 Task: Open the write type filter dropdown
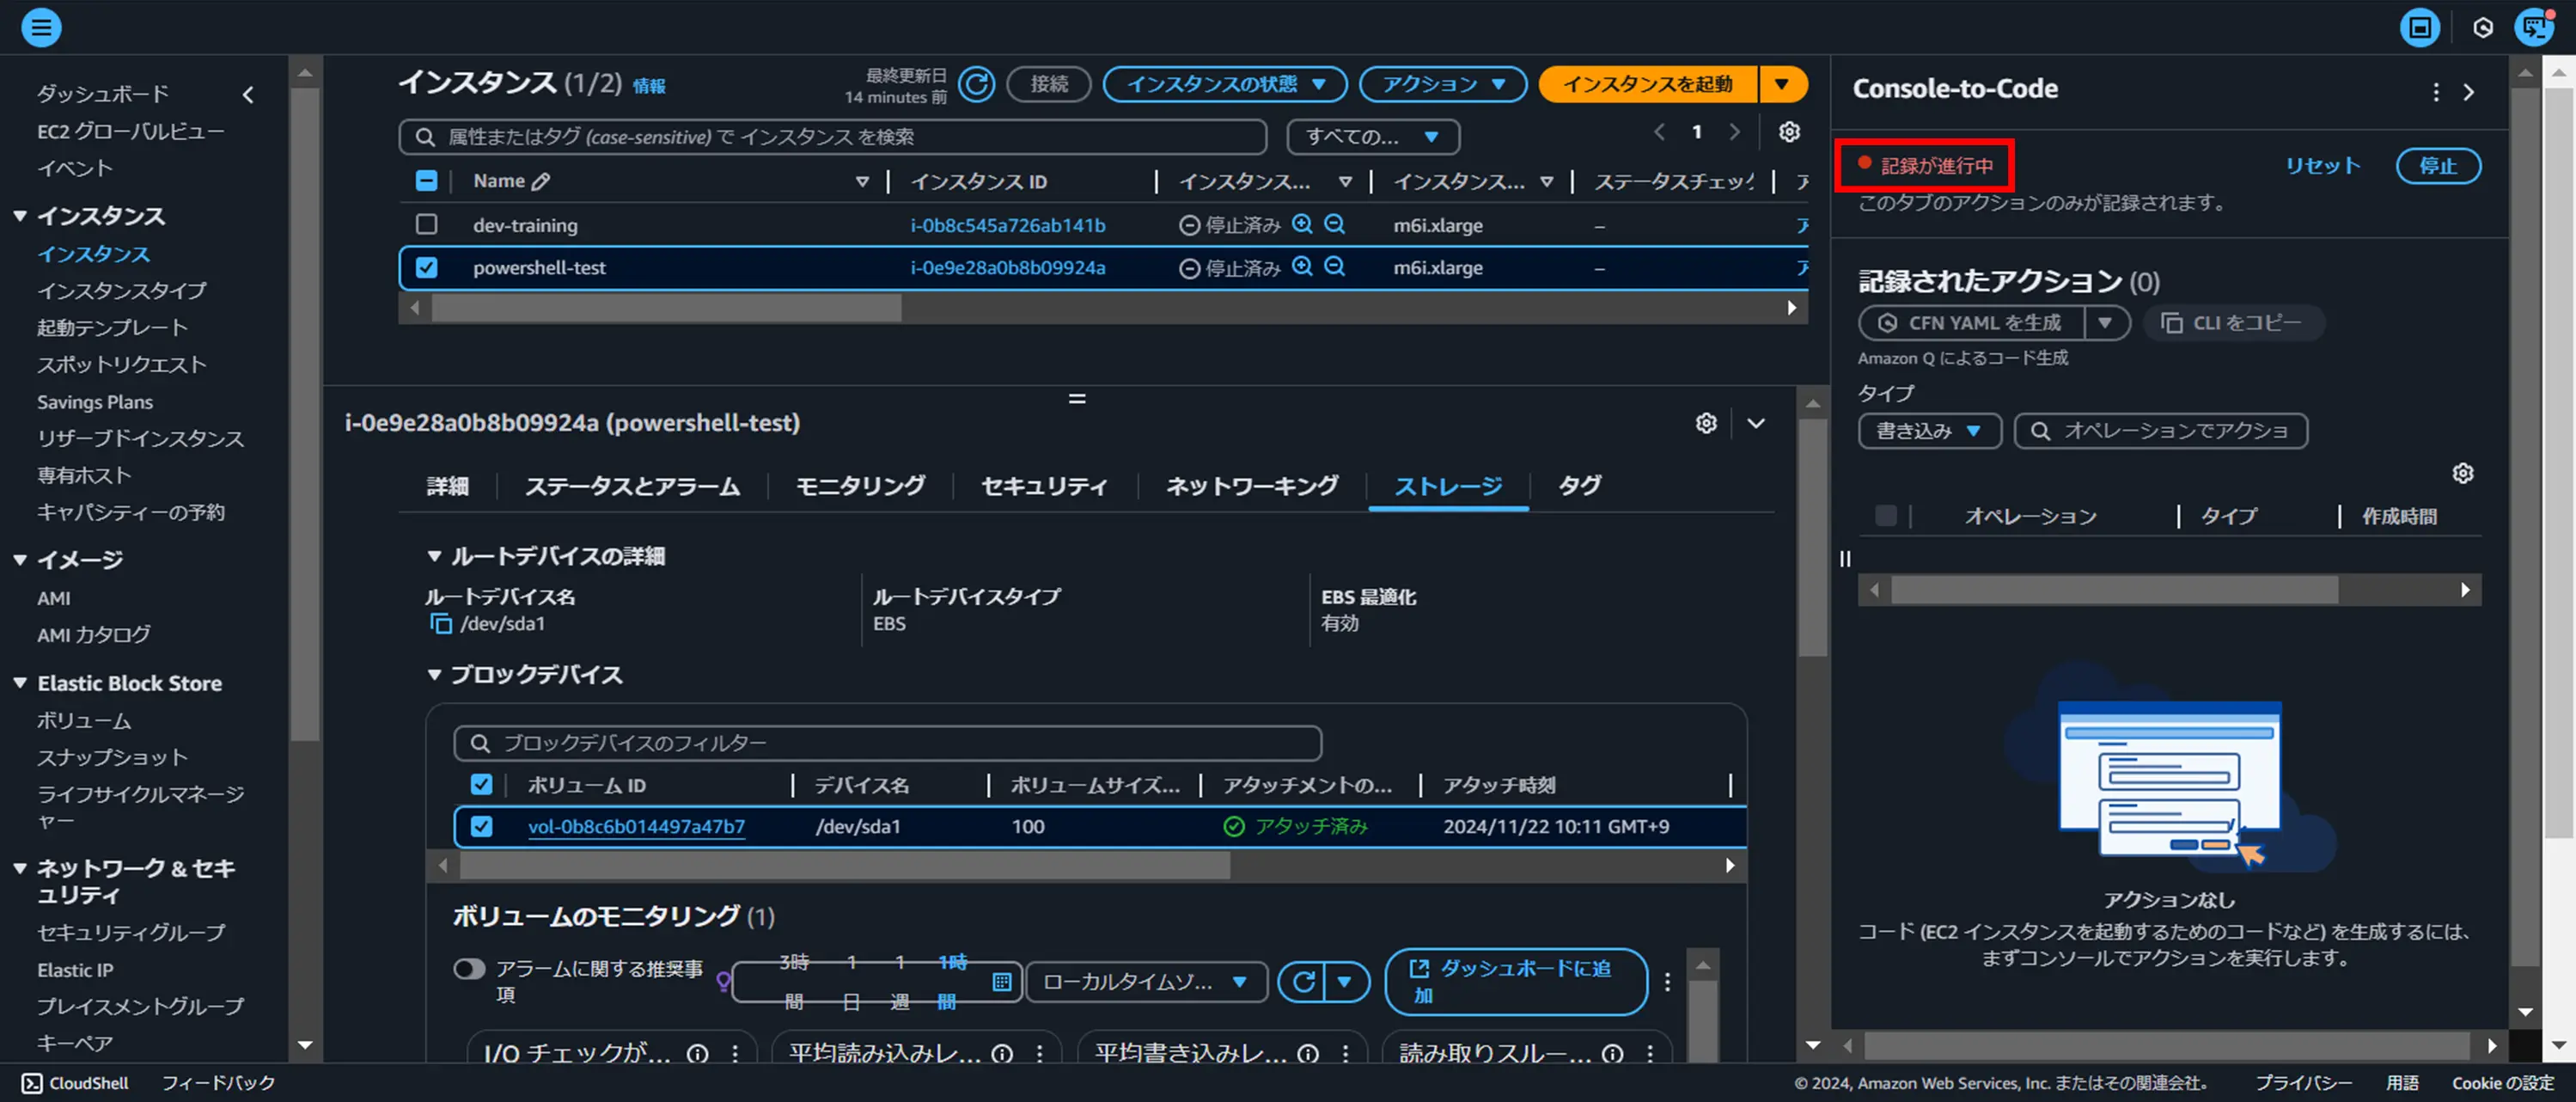[1929, 431]
